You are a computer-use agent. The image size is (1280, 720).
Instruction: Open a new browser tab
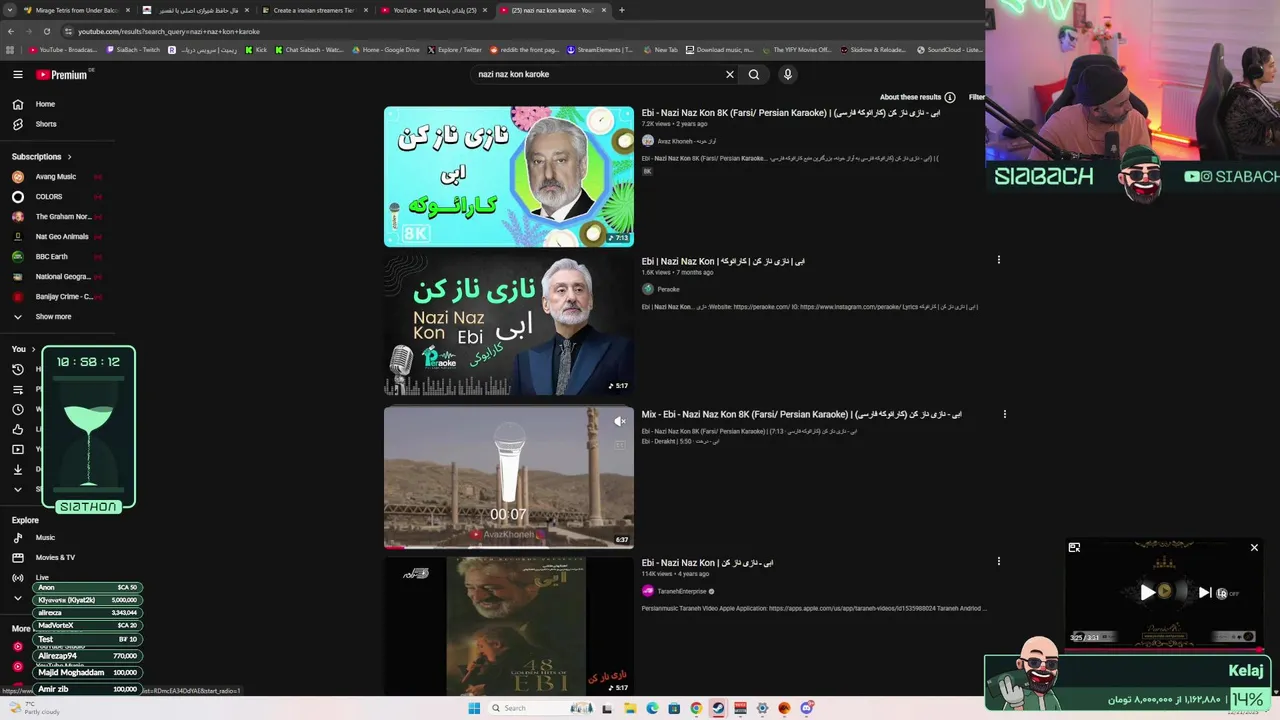click(x=622, y=10)
